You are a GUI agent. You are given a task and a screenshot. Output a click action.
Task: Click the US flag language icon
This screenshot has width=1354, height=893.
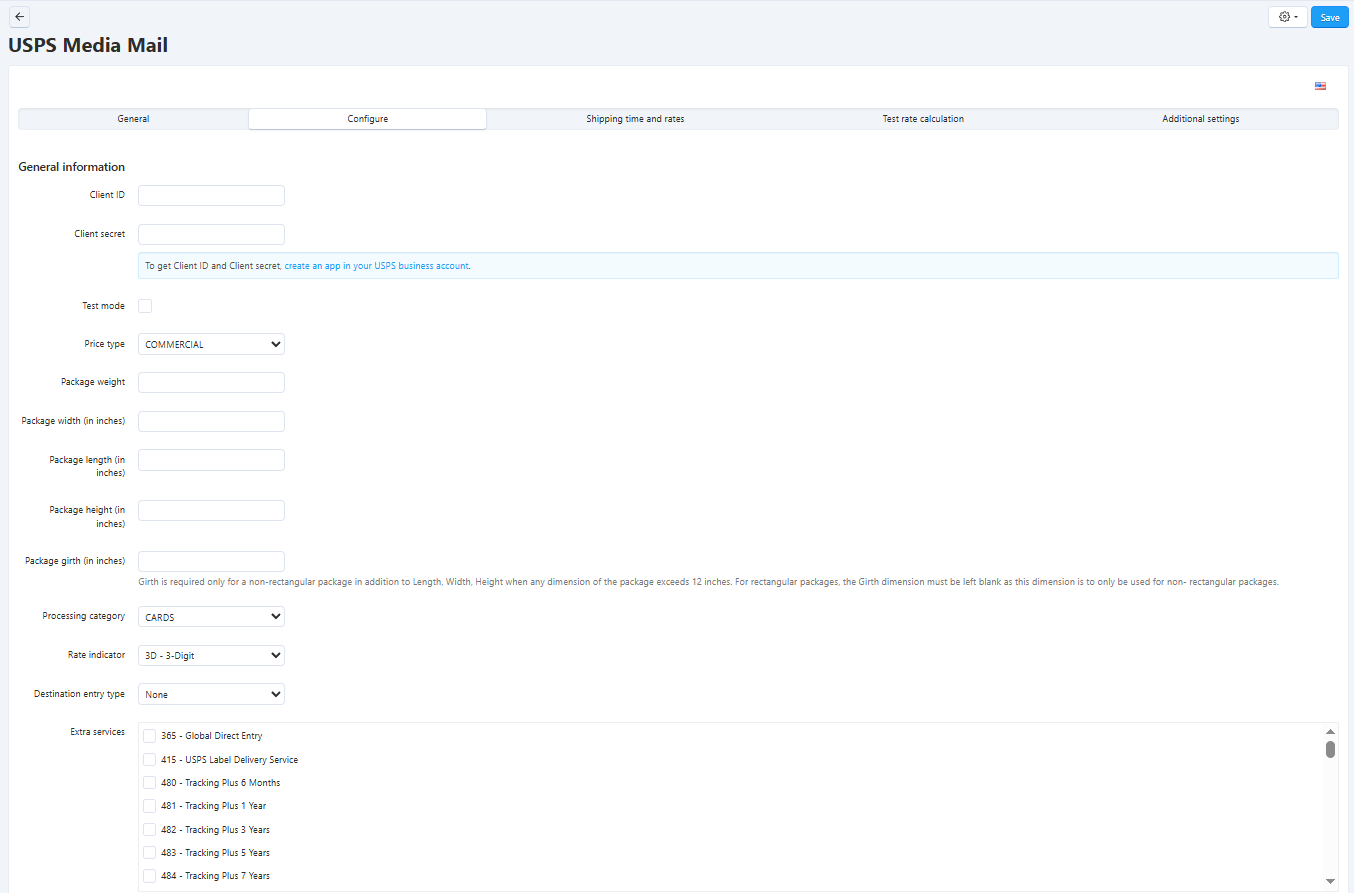1320,86
